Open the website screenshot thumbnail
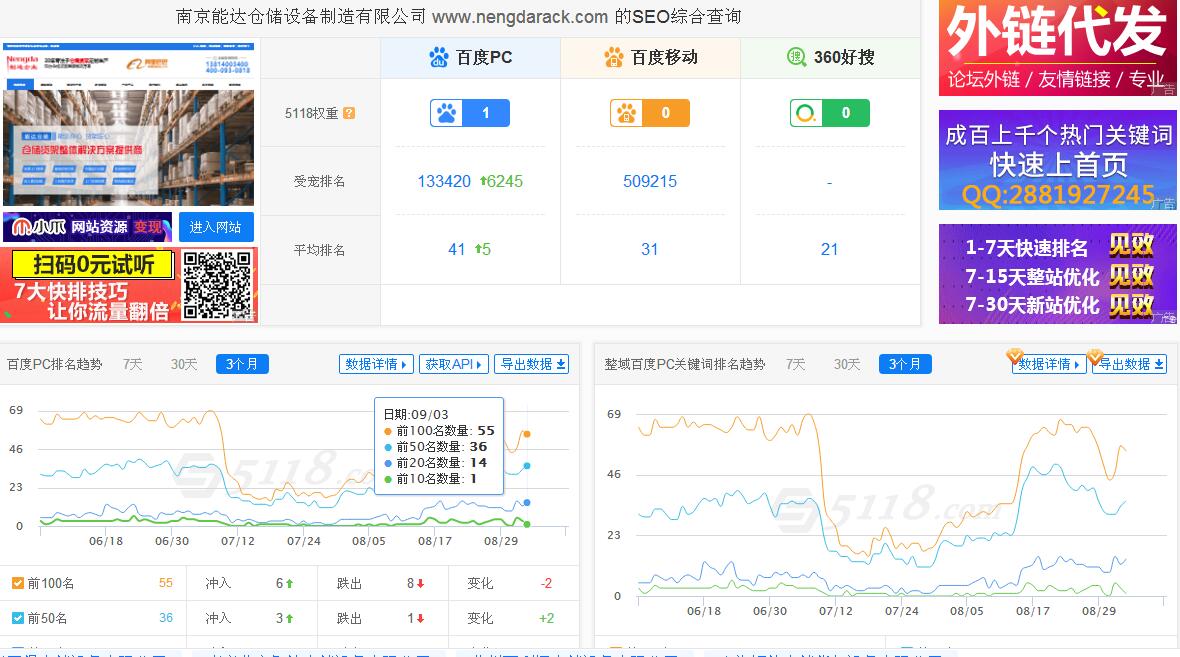The image size is (1180, 657). 129,124
